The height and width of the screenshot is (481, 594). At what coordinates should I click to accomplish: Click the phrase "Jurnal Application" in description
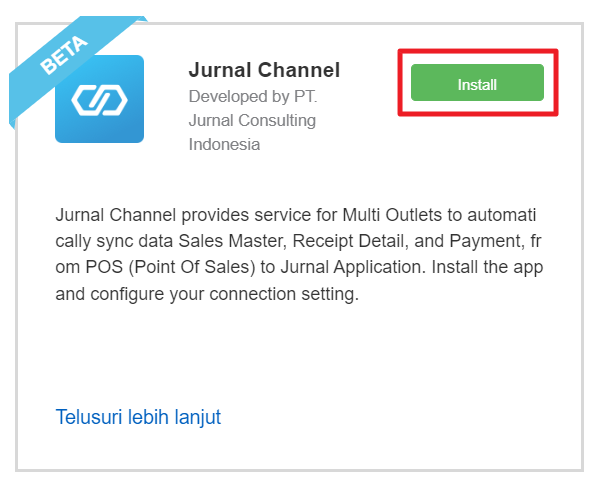tap(380, 267)
